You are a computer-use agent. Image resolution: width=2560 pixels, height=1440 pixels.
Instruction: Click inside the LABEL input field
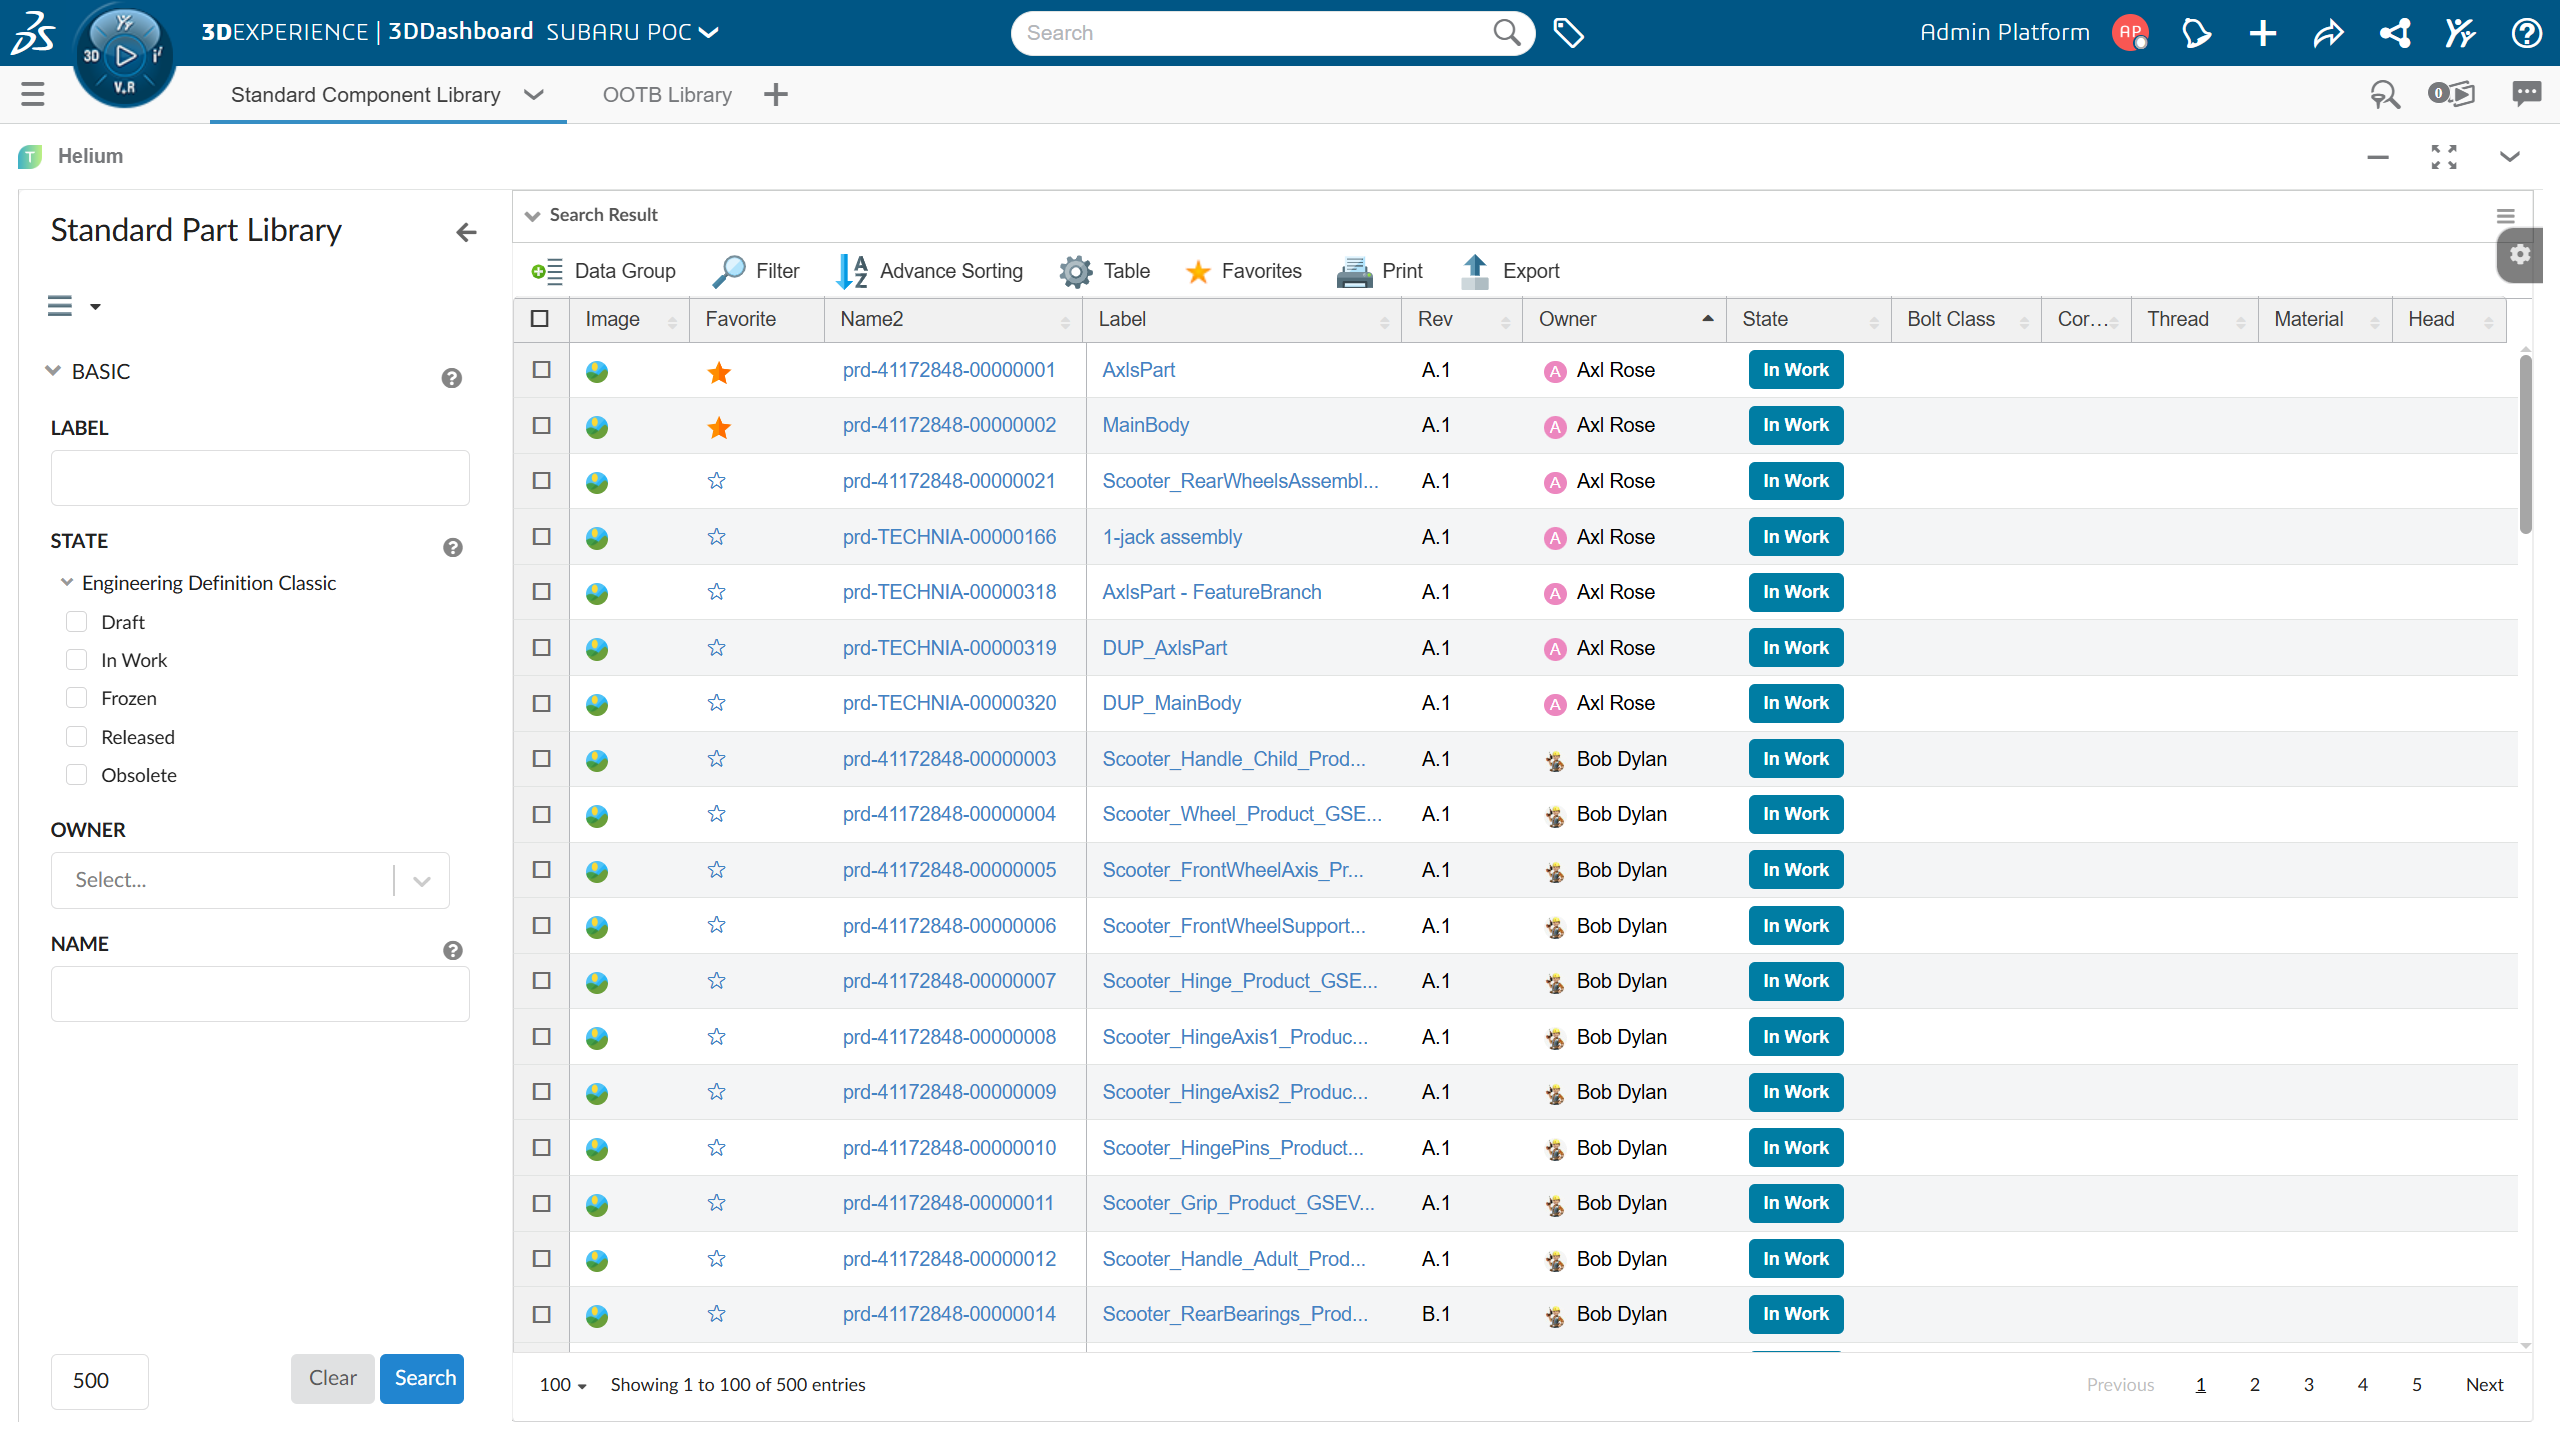tap(259, 477)
